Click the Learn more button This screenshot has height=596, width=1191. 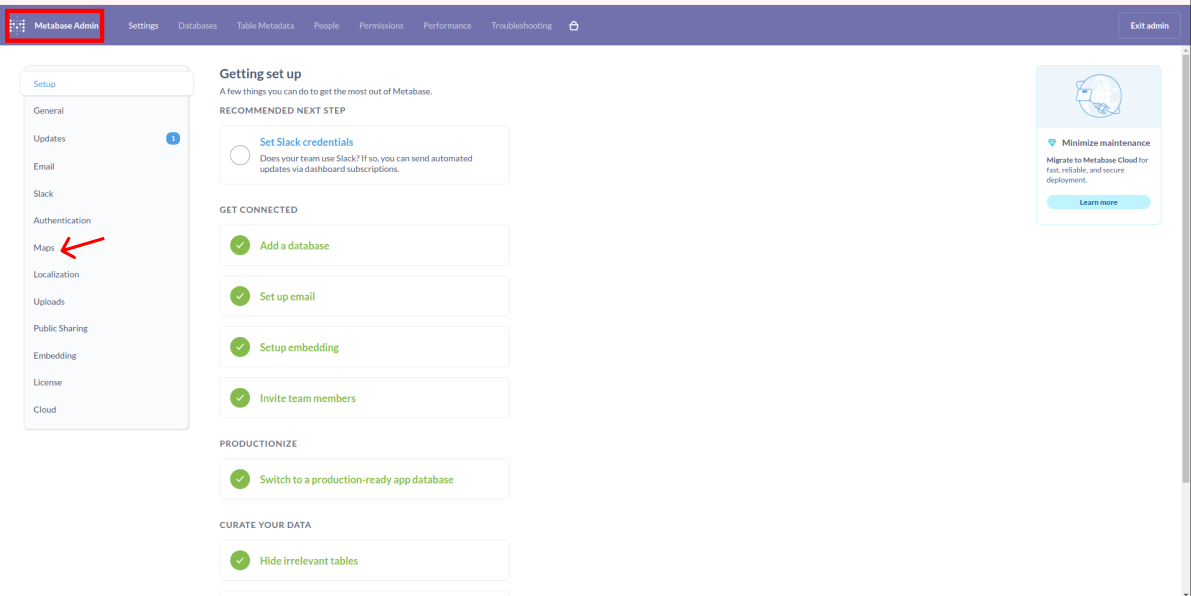[x=1098, y=202]
